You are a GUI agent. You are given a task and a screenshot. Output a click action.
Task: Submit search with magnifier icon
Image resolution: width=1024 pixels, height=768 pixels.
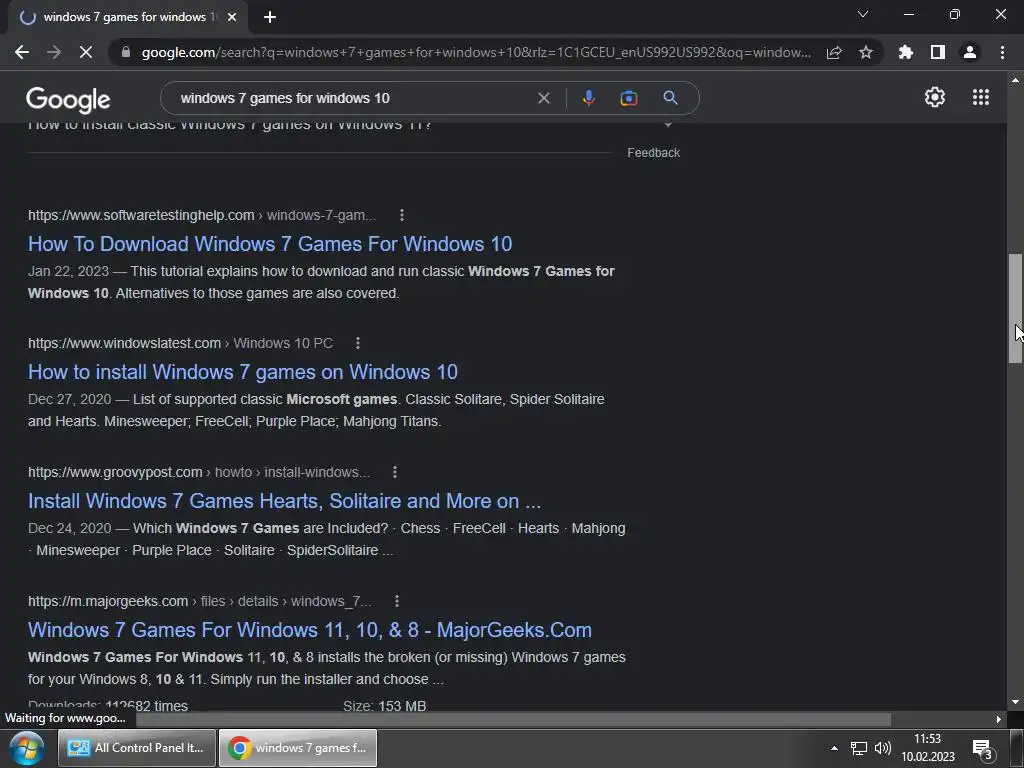pos(670,98)
